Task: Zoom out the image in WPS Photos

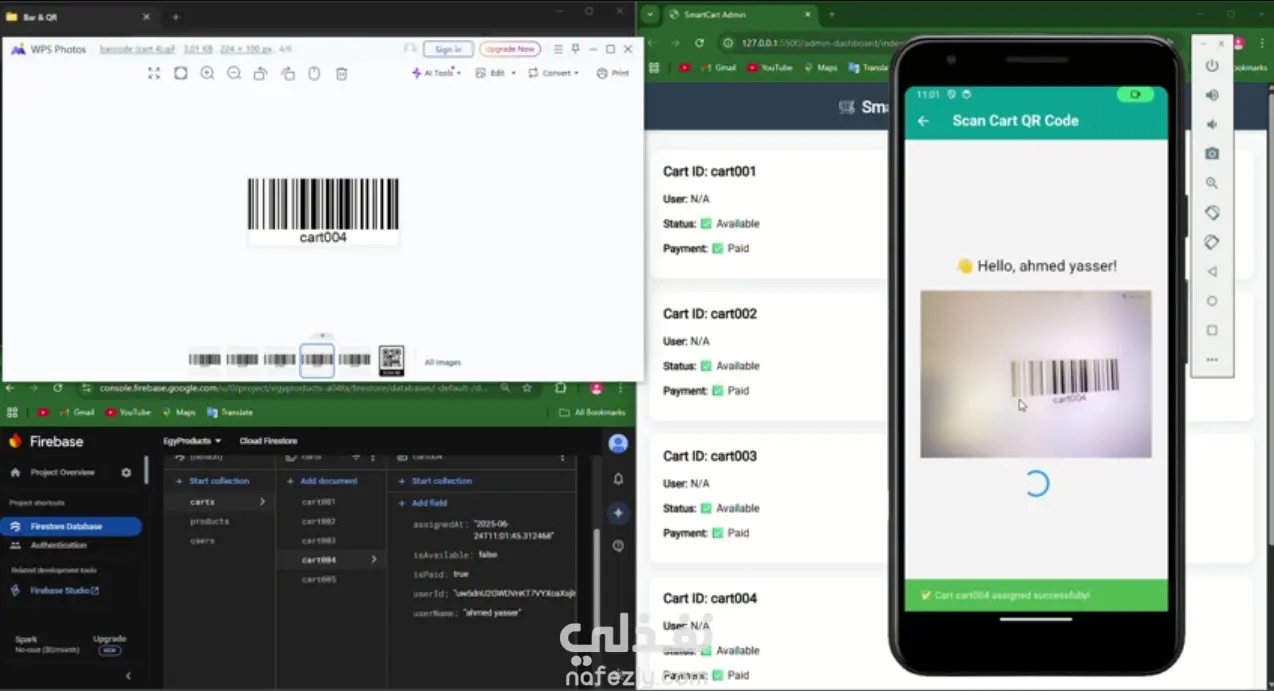Action: (x=234, y=73)
